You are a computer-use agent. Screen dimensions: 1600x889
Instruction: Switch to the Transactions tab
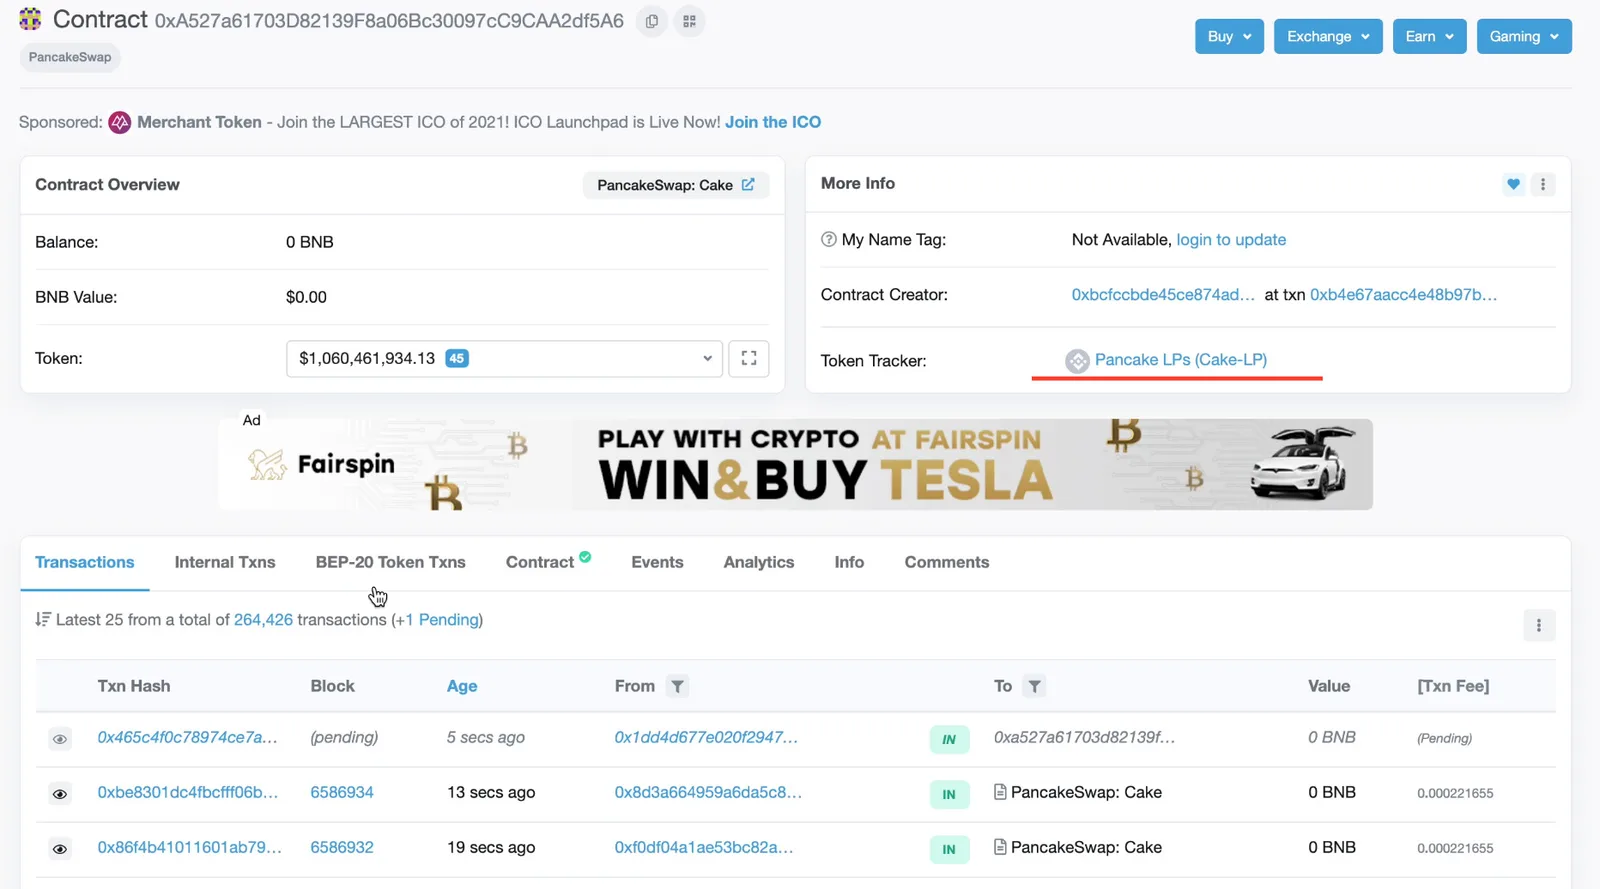point(85,562)
